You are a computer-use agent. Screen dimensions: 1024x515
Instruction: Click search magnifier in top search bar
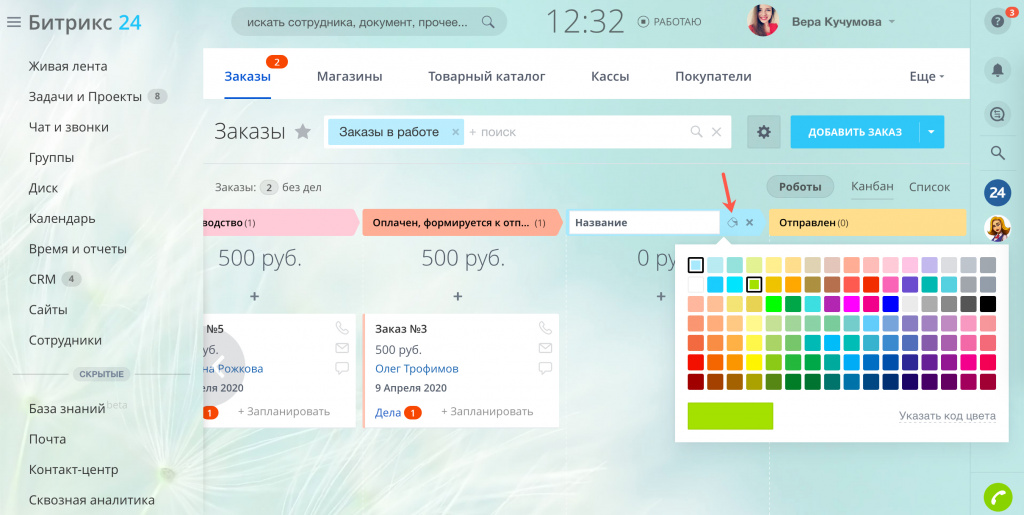[x=487, y=22]
